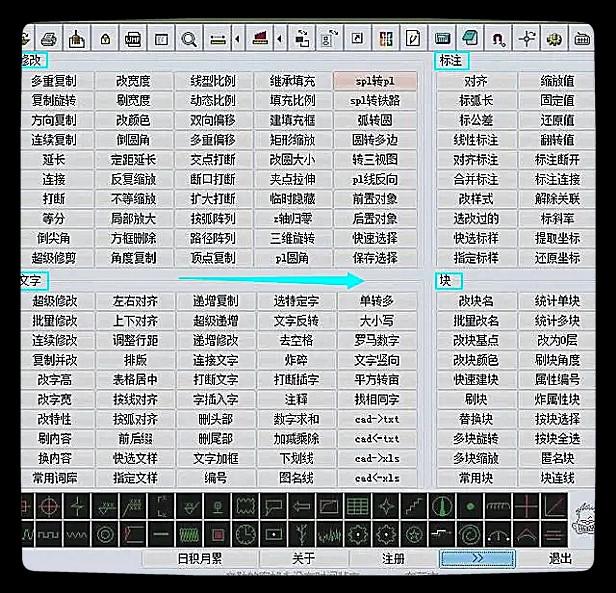Click the 统计多块 button
The height and width of the screenshot is (593, 616).
[557, 321]
